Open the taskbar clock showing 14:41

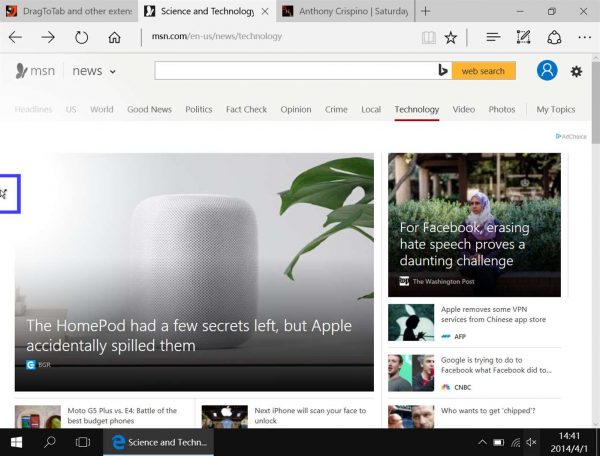[569, 442]
